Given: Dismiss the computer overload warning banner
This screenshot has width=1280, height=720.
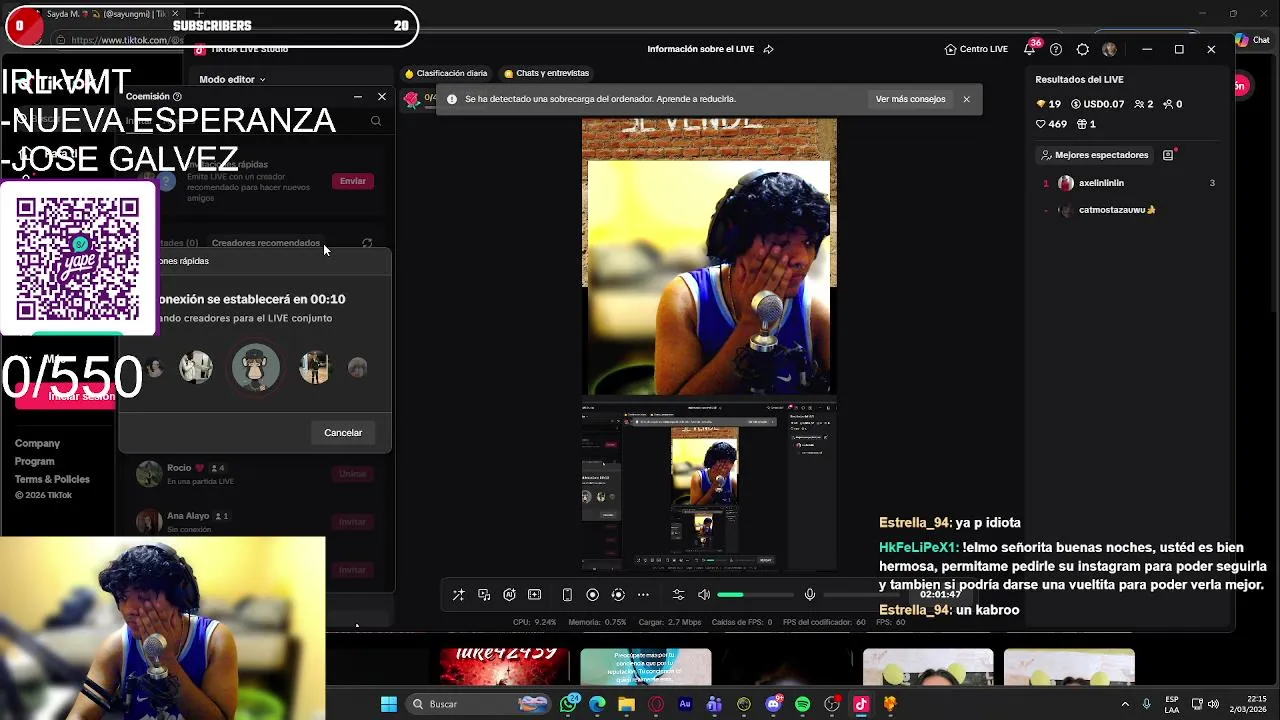Looking at the screenshot, I should coord(966,99).
